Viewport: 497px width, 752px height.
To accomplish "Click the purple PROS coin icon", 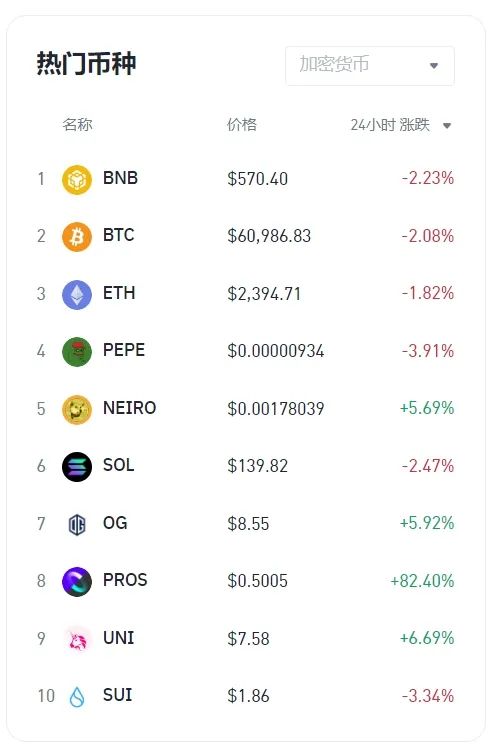I will tap(77, 582).
